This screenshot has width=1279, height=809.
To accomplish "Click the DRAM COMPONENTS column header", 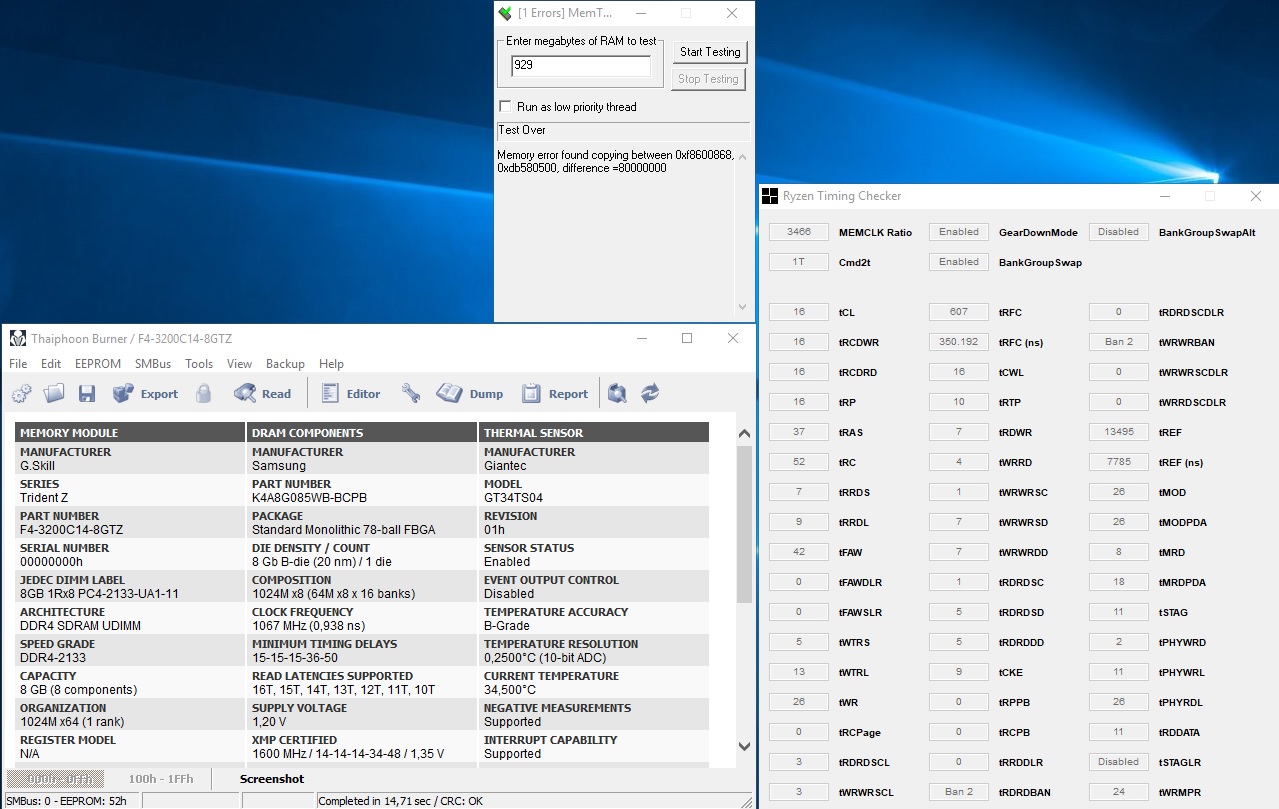I will tap(362, 433).
